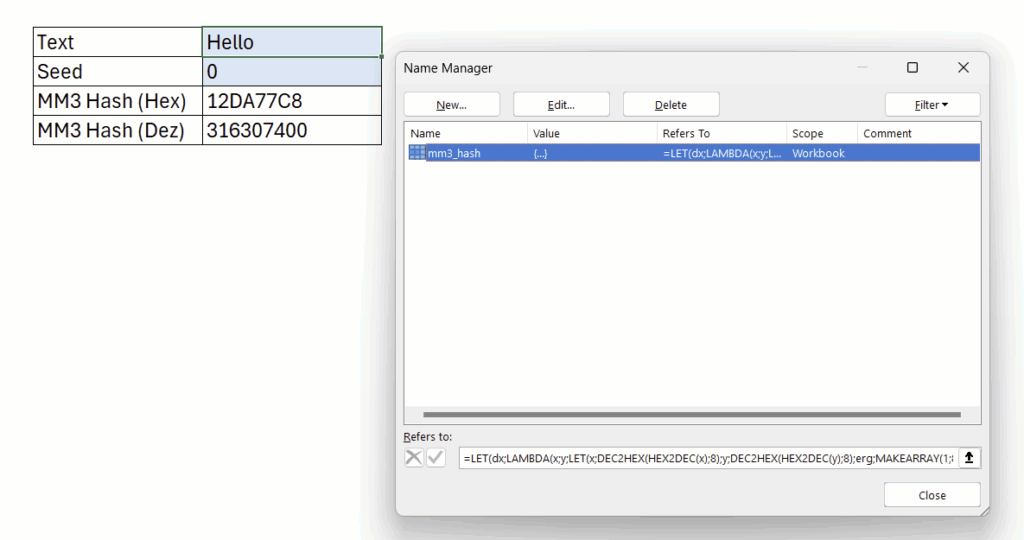Screen dimensions: 1024x540
Task: Click the mm3_hash name entry icon
Action: point(417,153)
